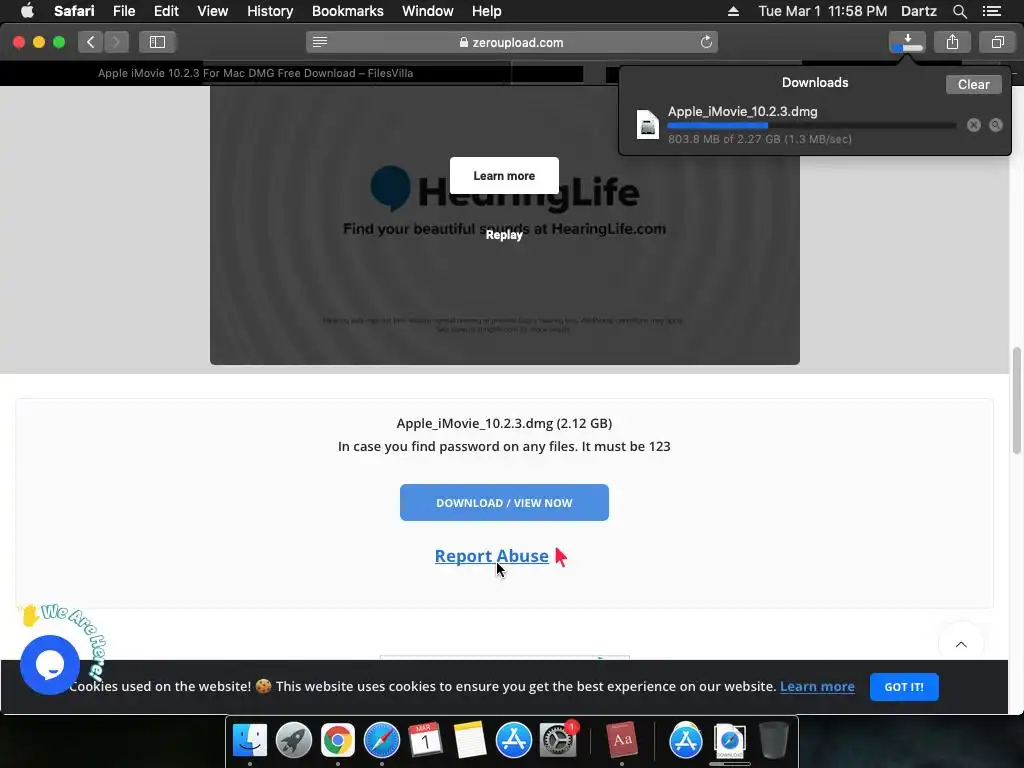Show all tabs overview
Viewport: 1024px width, 768px height.
[x=997, y=42]
